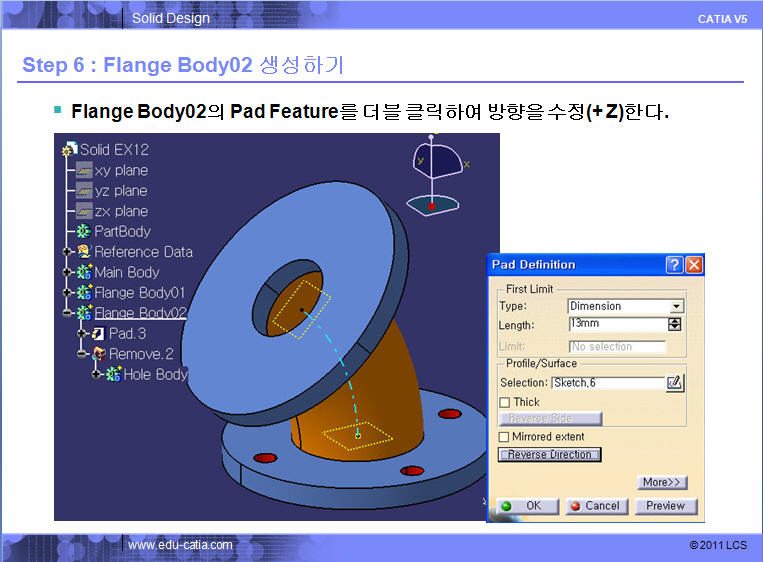Click OK in Pad Definition dialog
763x562 pixels.
(526, 506)
